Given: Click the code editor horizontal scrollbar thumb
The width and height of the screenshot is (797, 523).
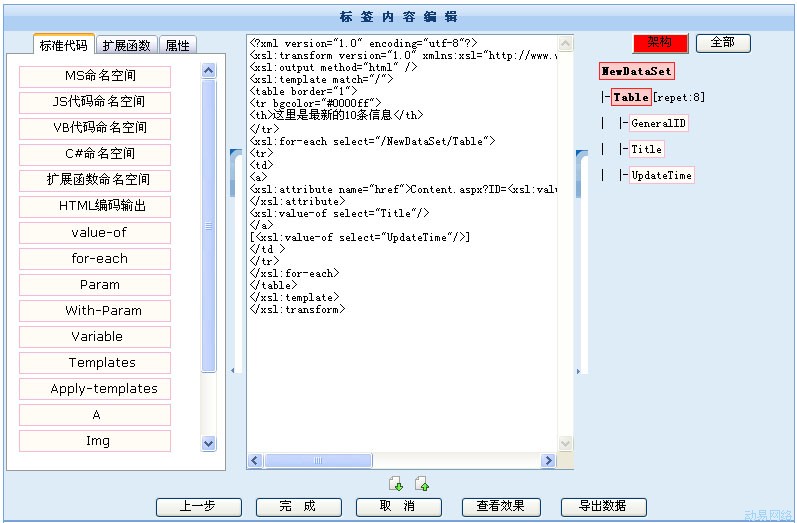Looking at the screenshot, I should click(318, 460).
